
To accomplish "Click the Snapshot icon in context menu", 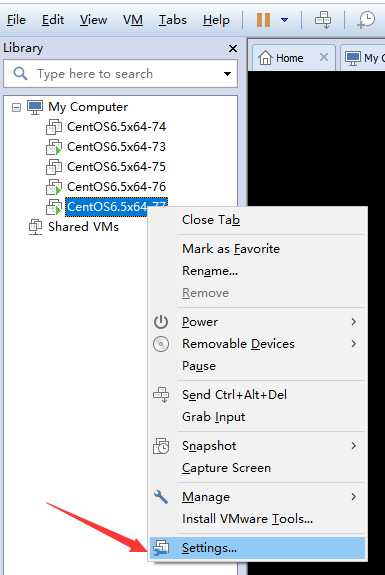I will point(161,446).
